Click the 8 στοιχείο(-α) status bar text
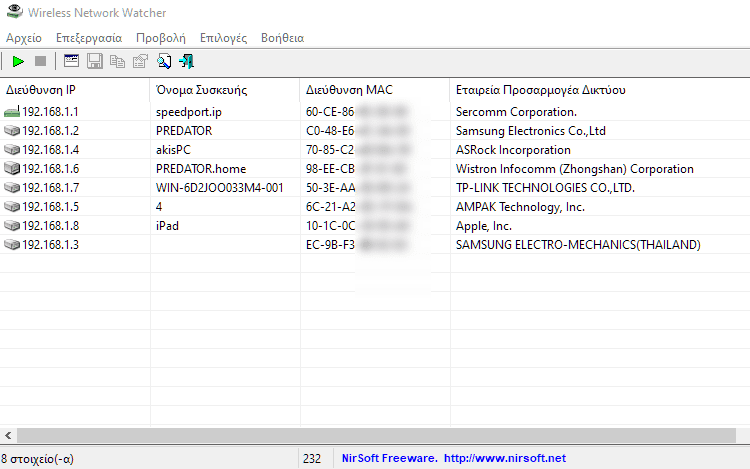Screen dimensions: 750x469 coord(37,459)
